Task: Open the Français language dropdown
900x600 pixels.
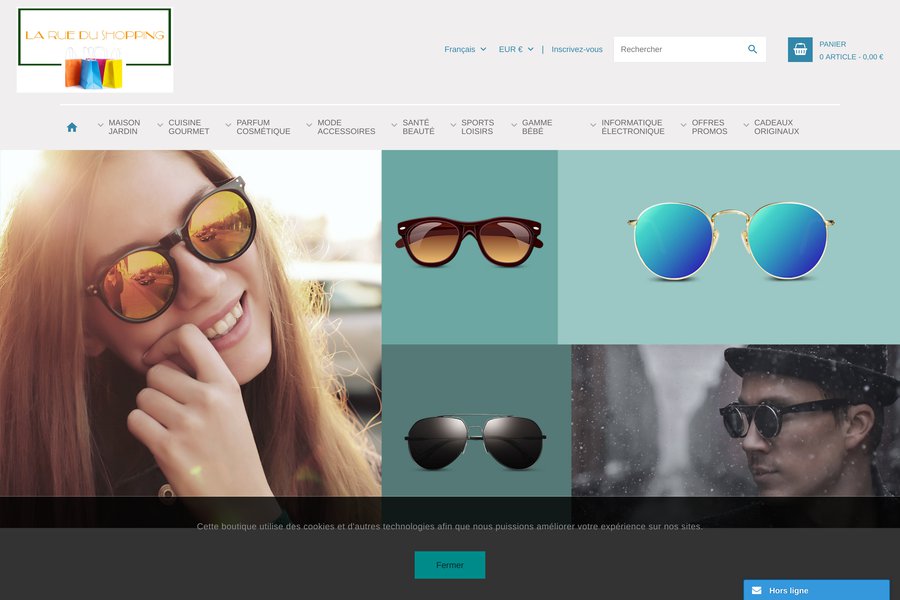Action: click(465, 49)
